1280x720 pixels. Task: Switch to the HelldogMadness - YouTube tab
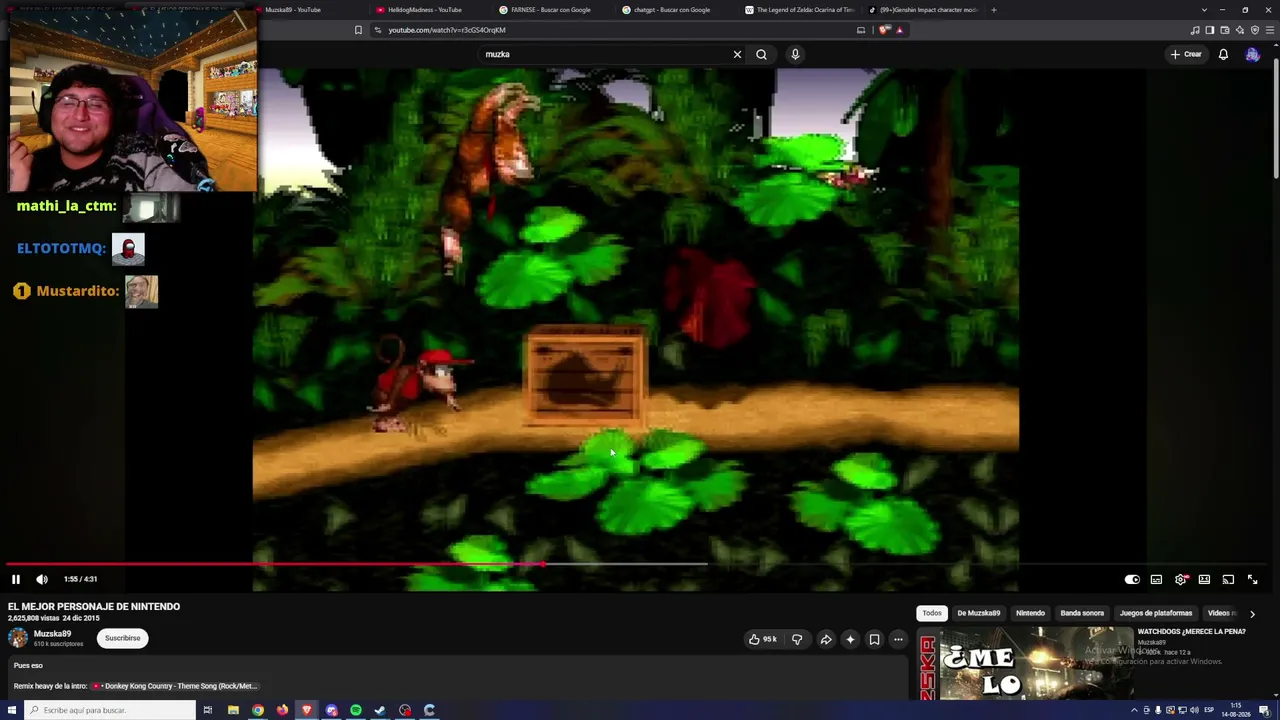coord(425,10)
